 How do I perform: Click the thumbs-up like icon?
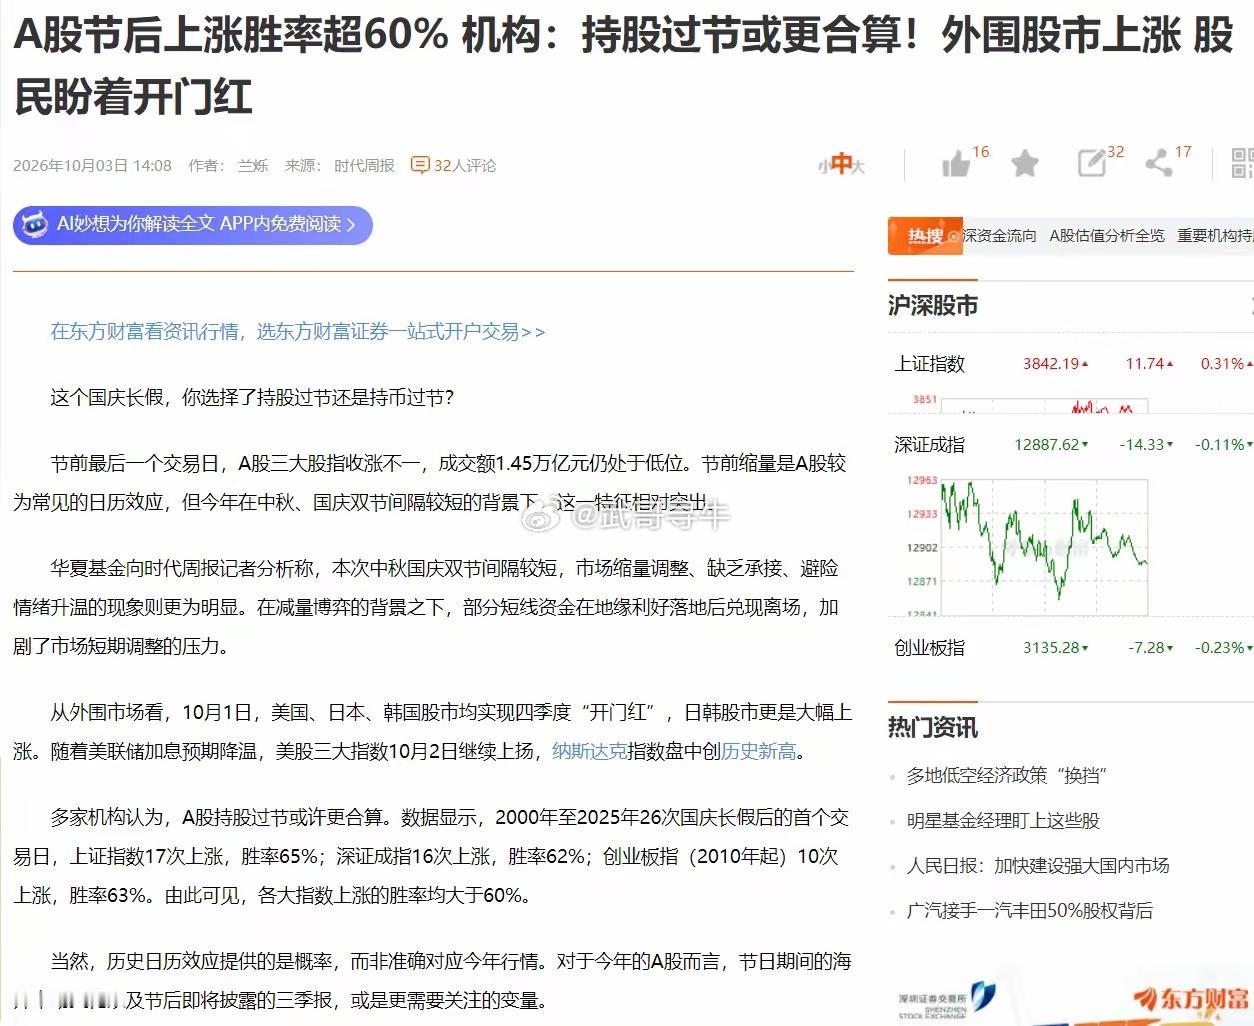coord(956,164)
